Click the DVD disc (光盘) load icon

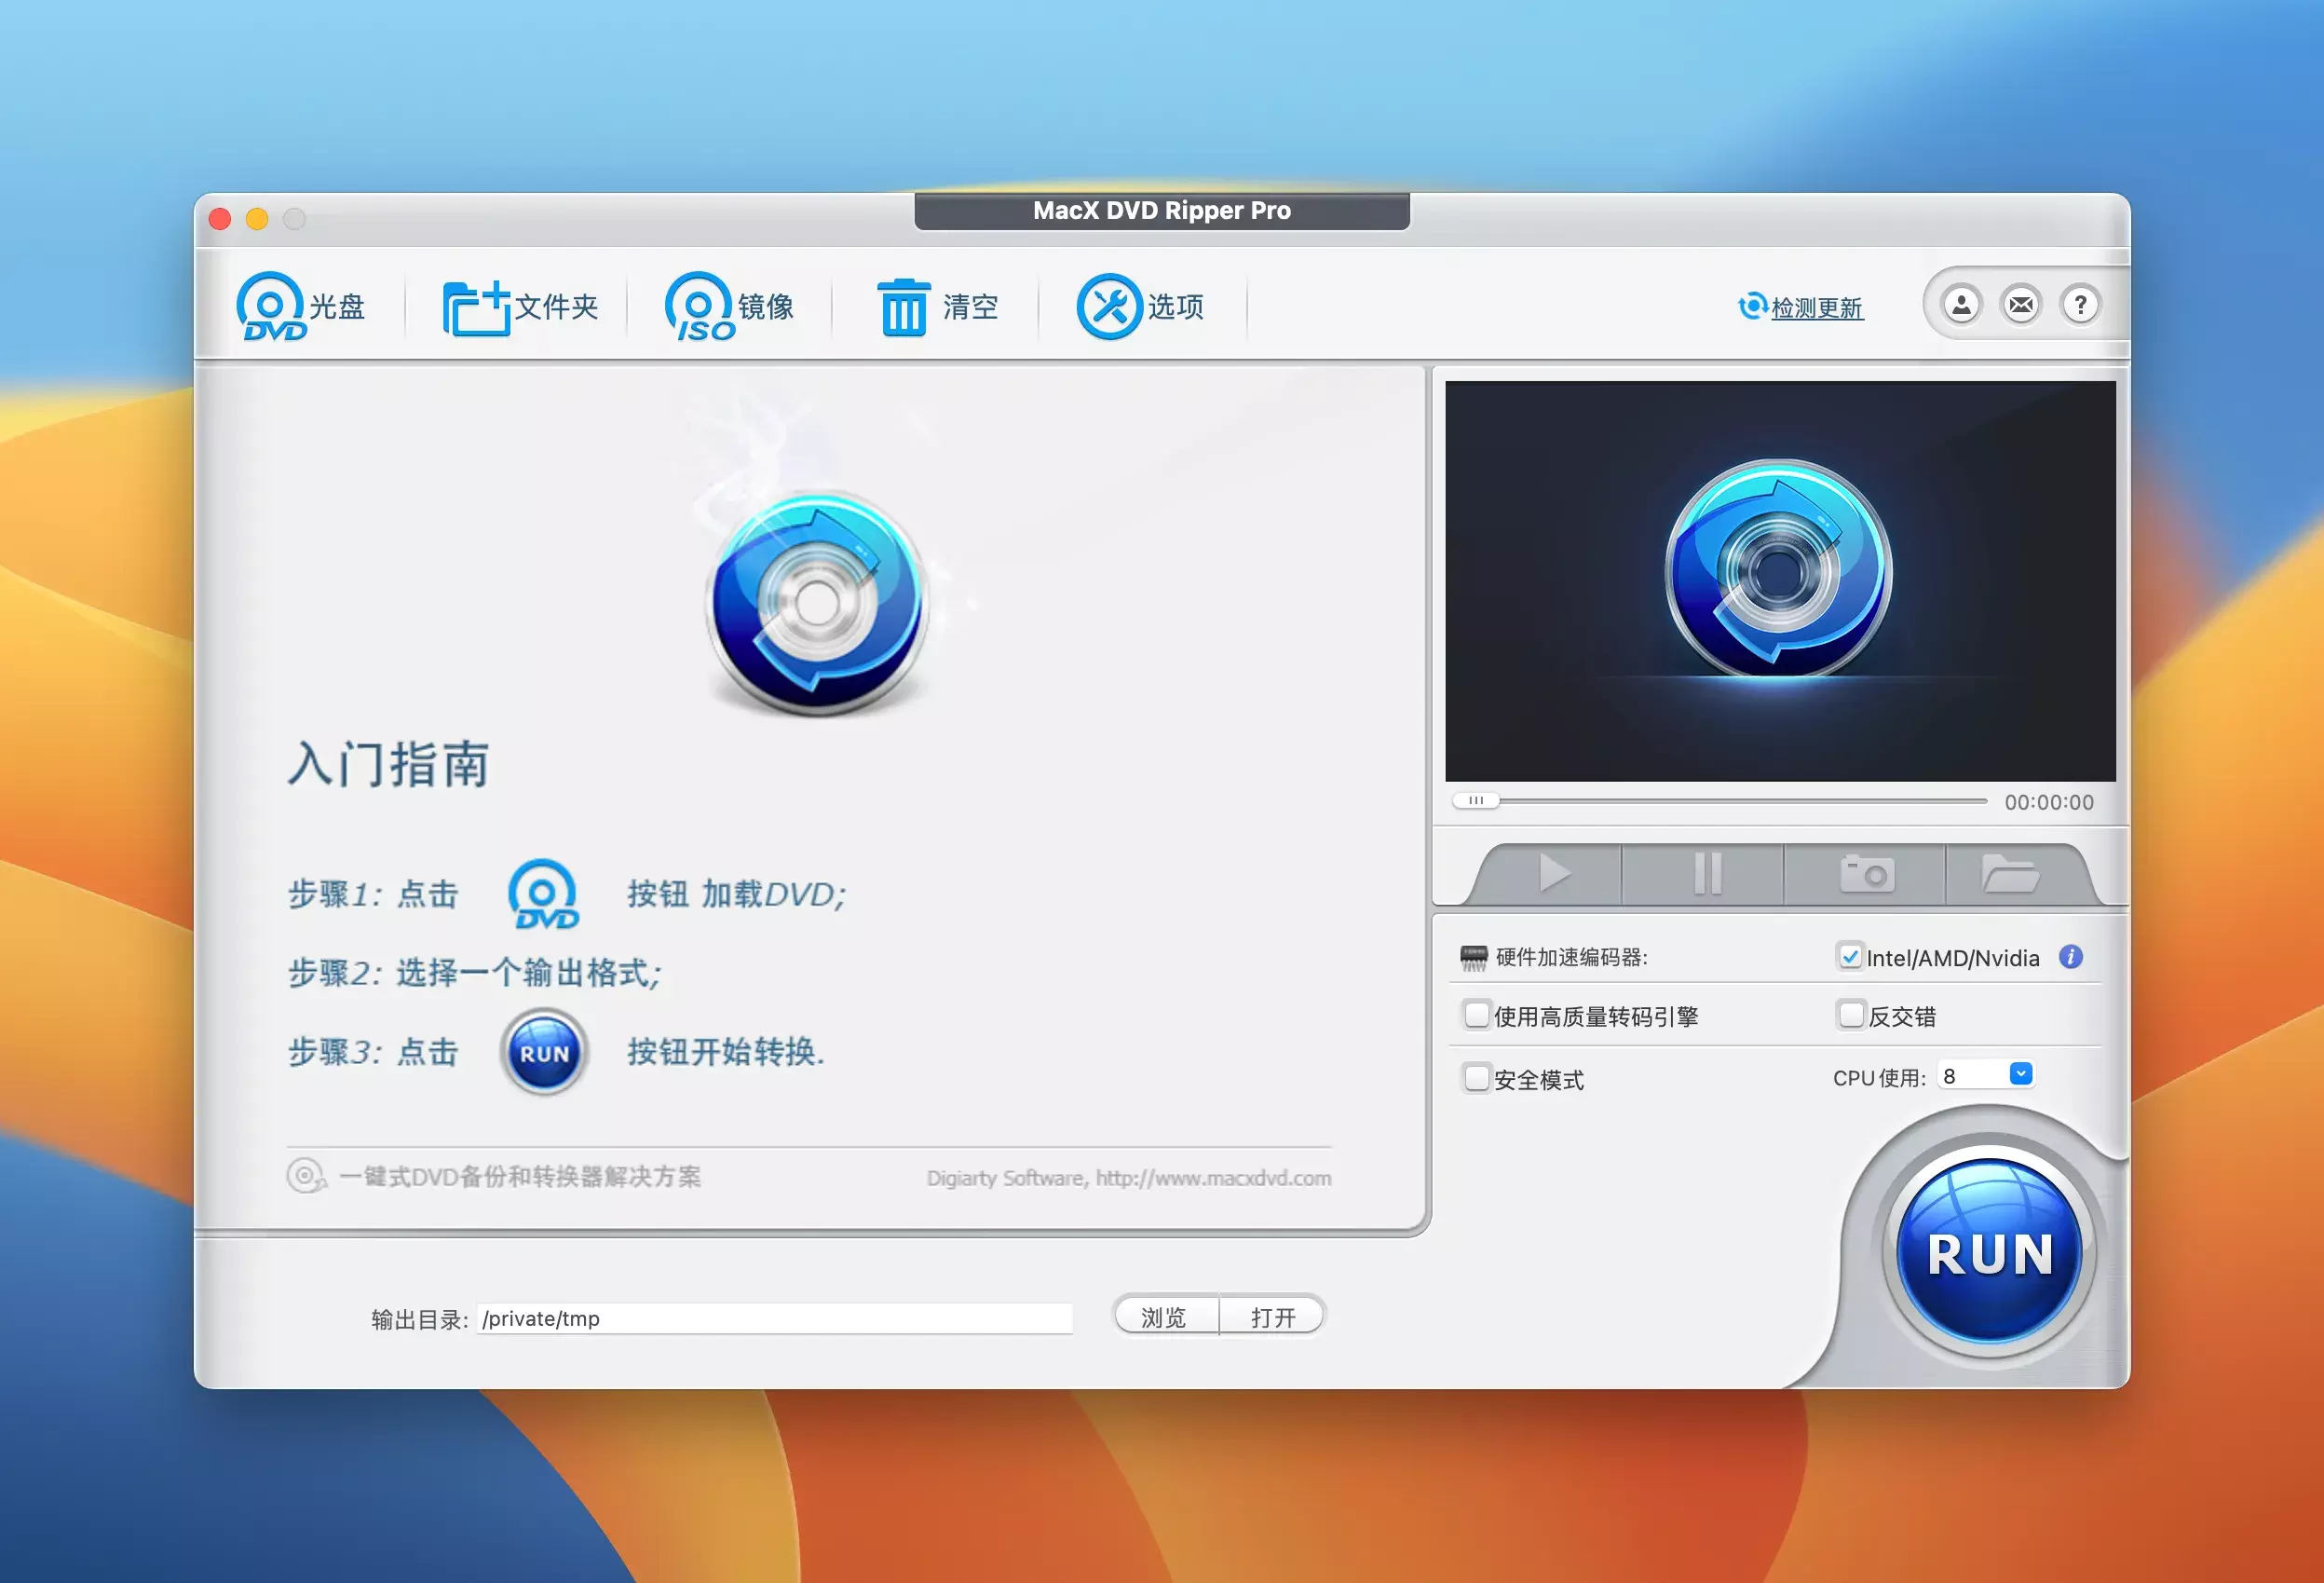click(271, 306)
